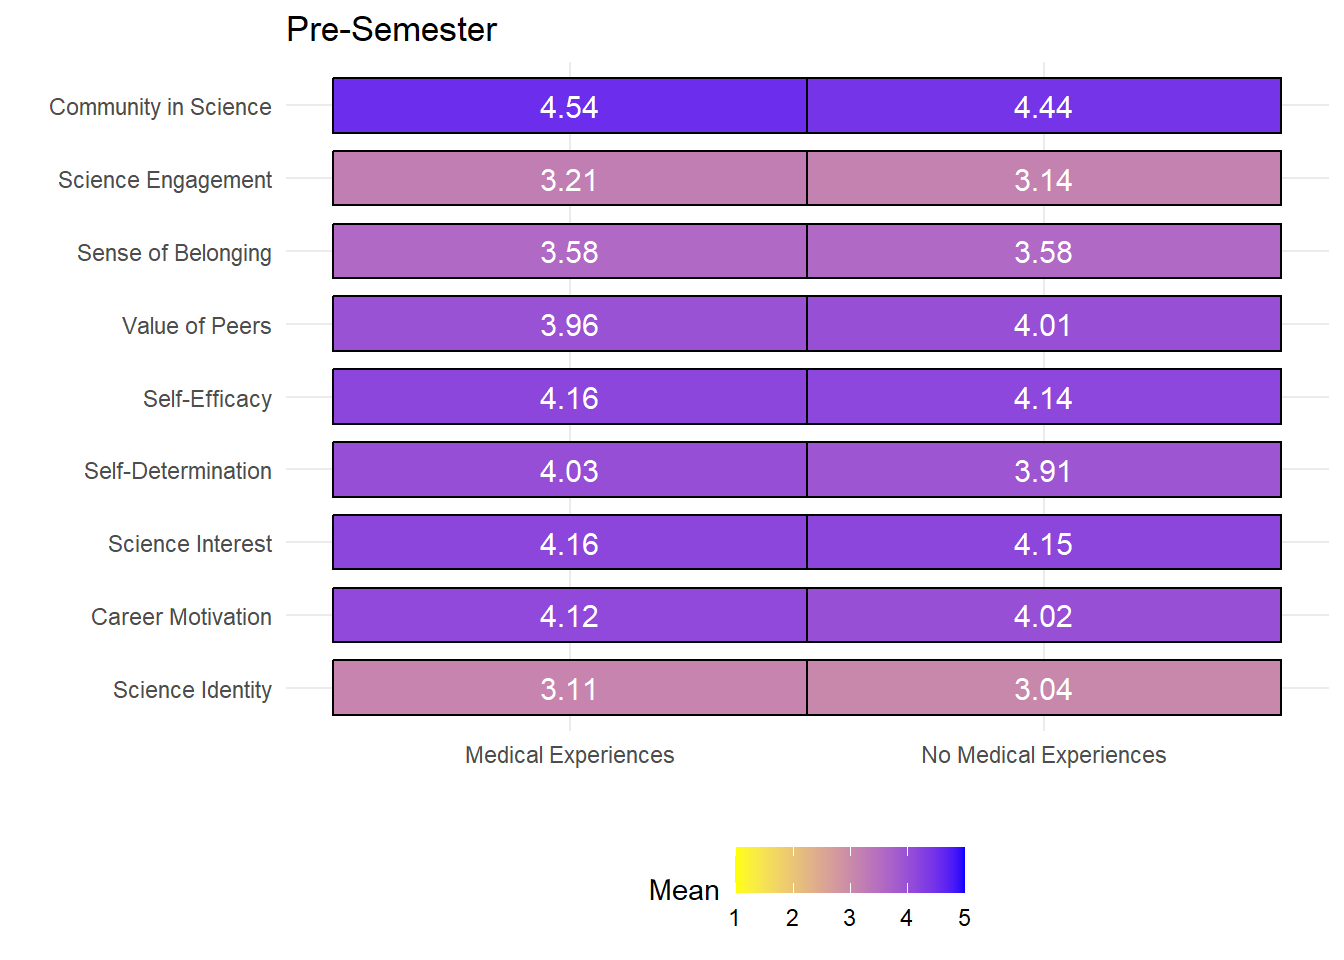
Task: Select the 3.91 Self-Determination cell
Action: [x=1044, y=470]
